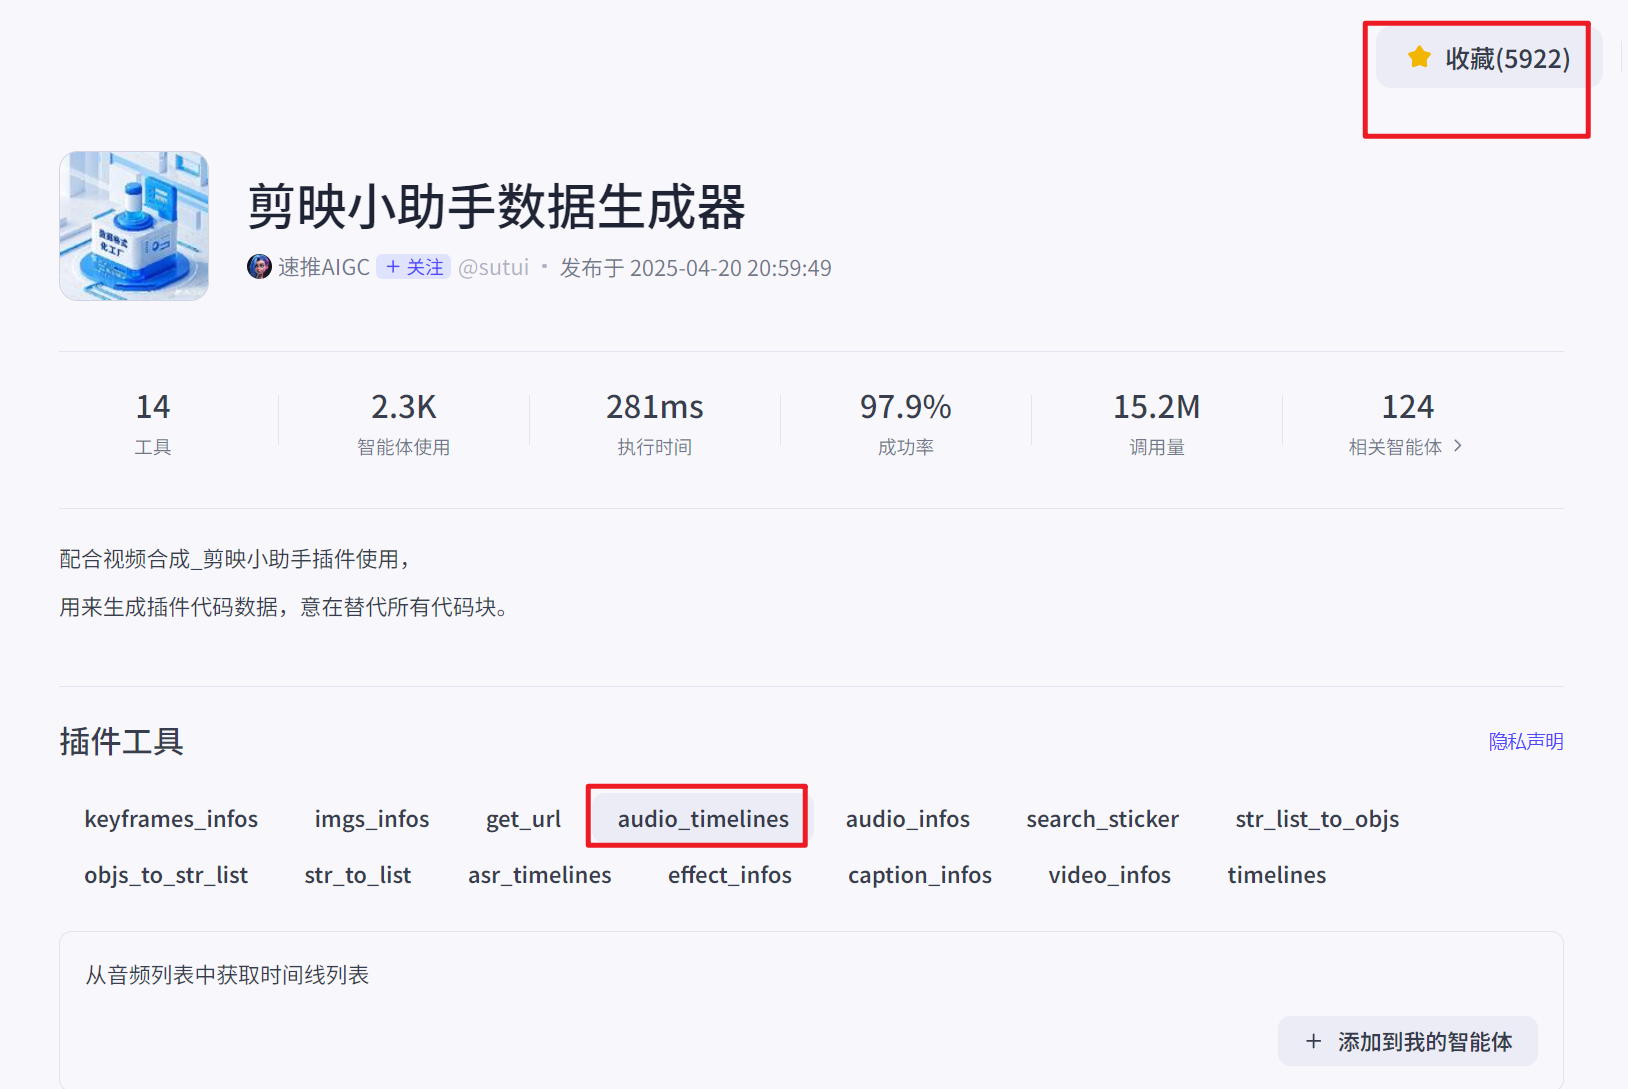Click the plus icon in 添加到我的智能体
Viewport: 1628px width, 1089px height.
(1314, 1042)
